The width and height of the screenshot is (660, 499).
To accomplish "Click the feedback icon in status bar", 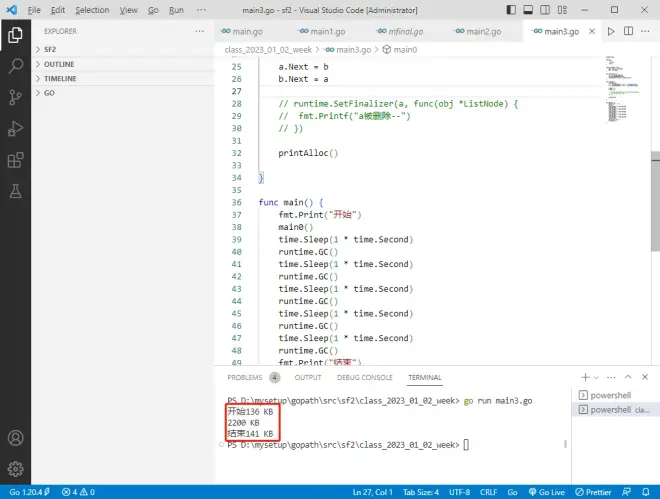I will pyautogui.click(x=626, y=492).
